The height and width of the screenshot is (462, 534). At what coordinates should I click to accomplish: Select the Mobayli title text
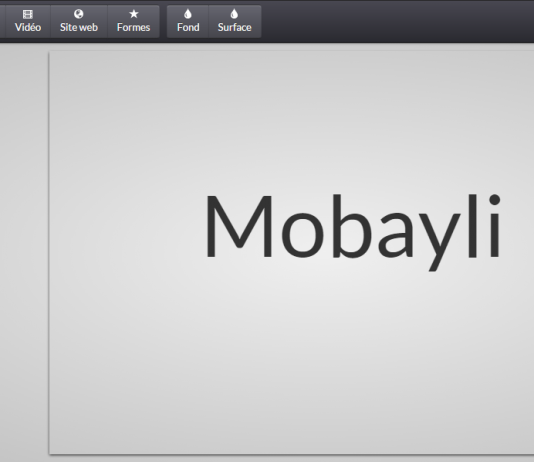coord(353,232)
